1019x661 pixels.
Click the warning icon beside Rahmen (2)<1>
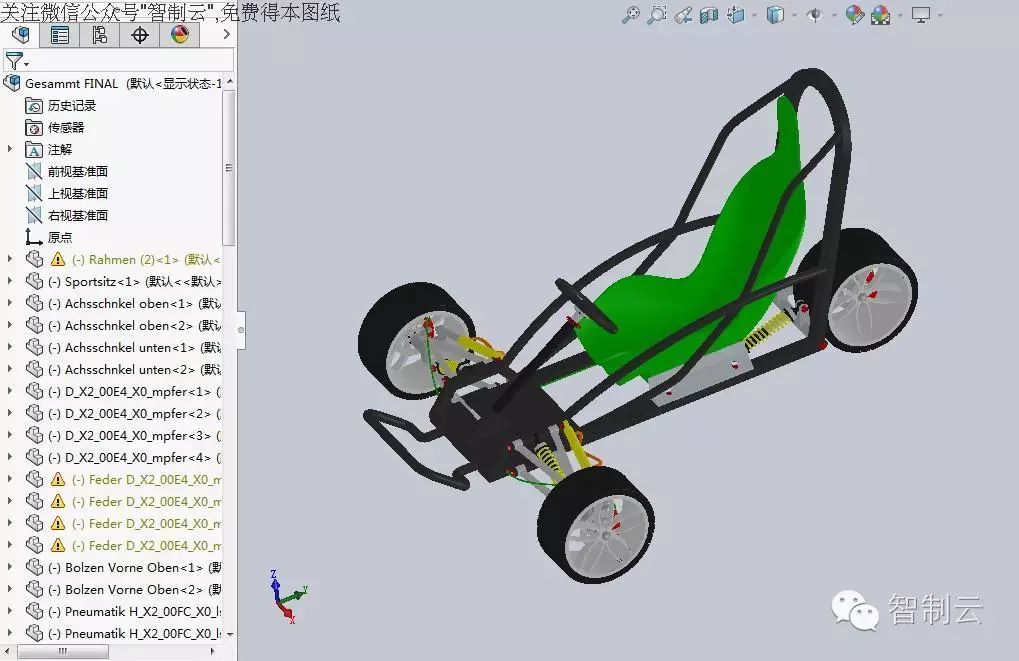(57, 260)
